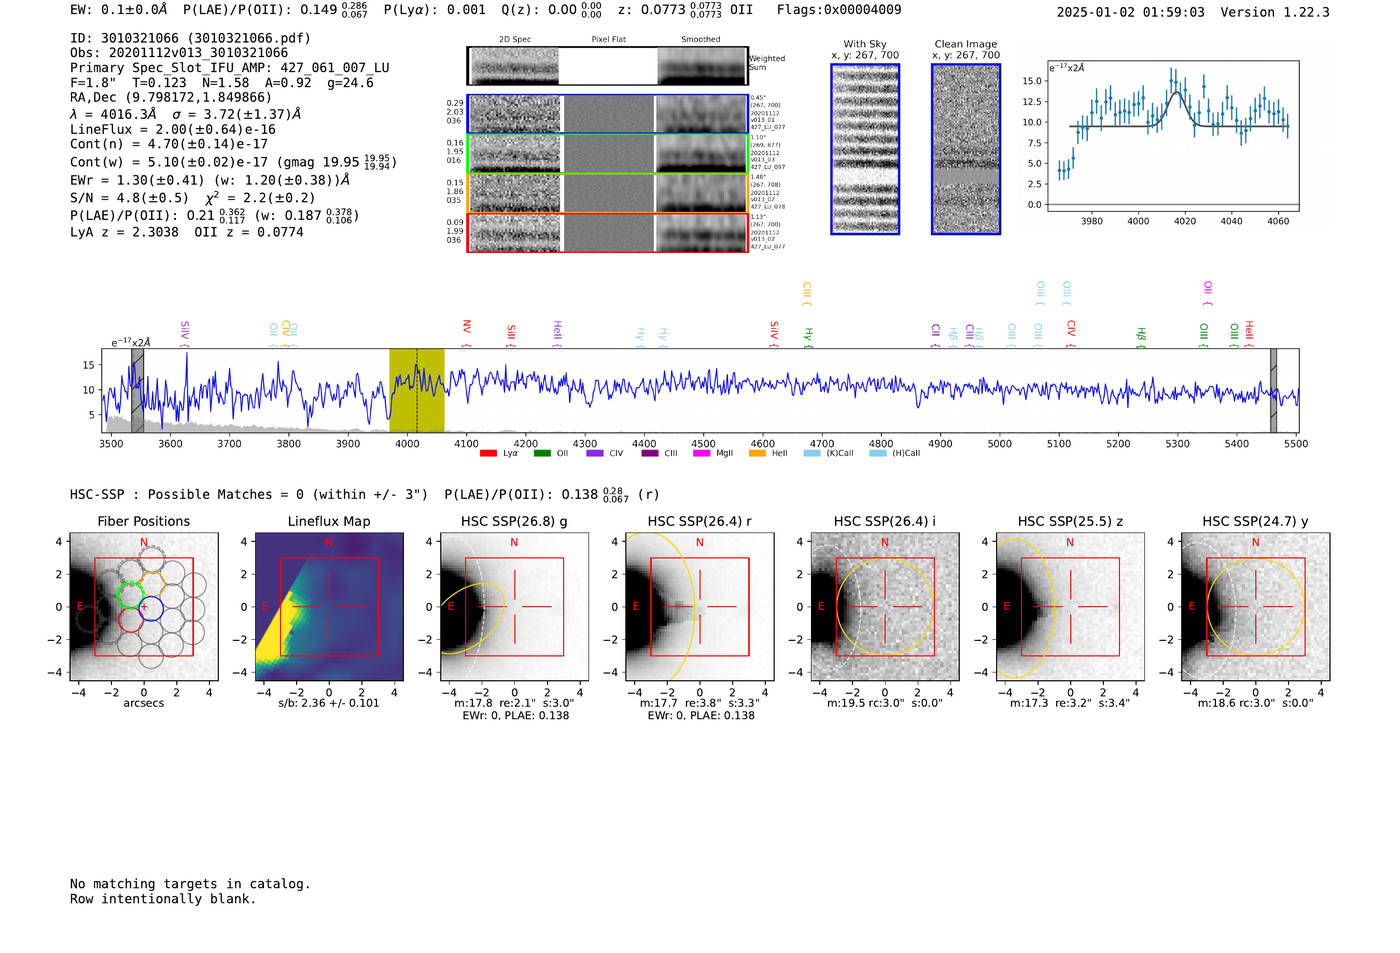The image size is (1400, 953).
Task: Click the zoomed emission line fit plot
Action: [1172, 136]
